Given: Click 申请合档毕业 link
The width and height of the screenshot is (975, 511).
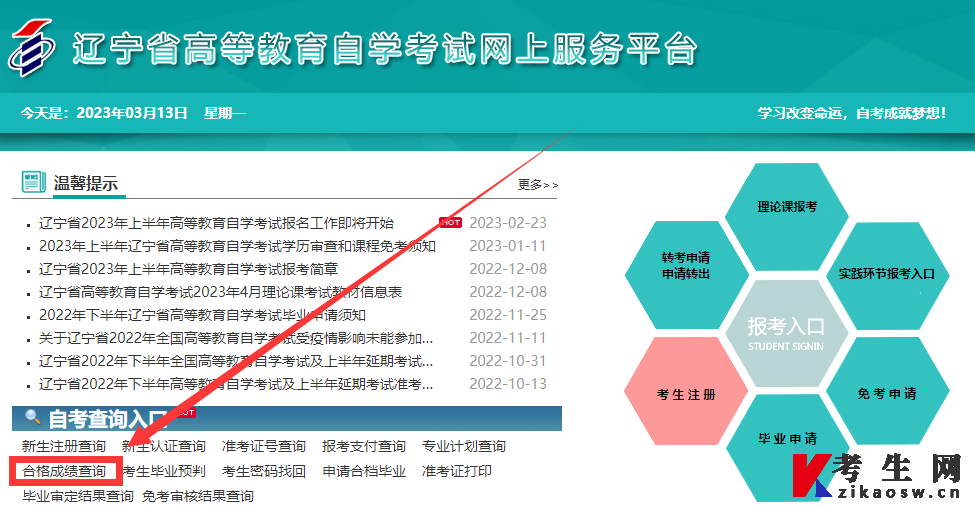Looking at the screenshot, I should 364,471.
